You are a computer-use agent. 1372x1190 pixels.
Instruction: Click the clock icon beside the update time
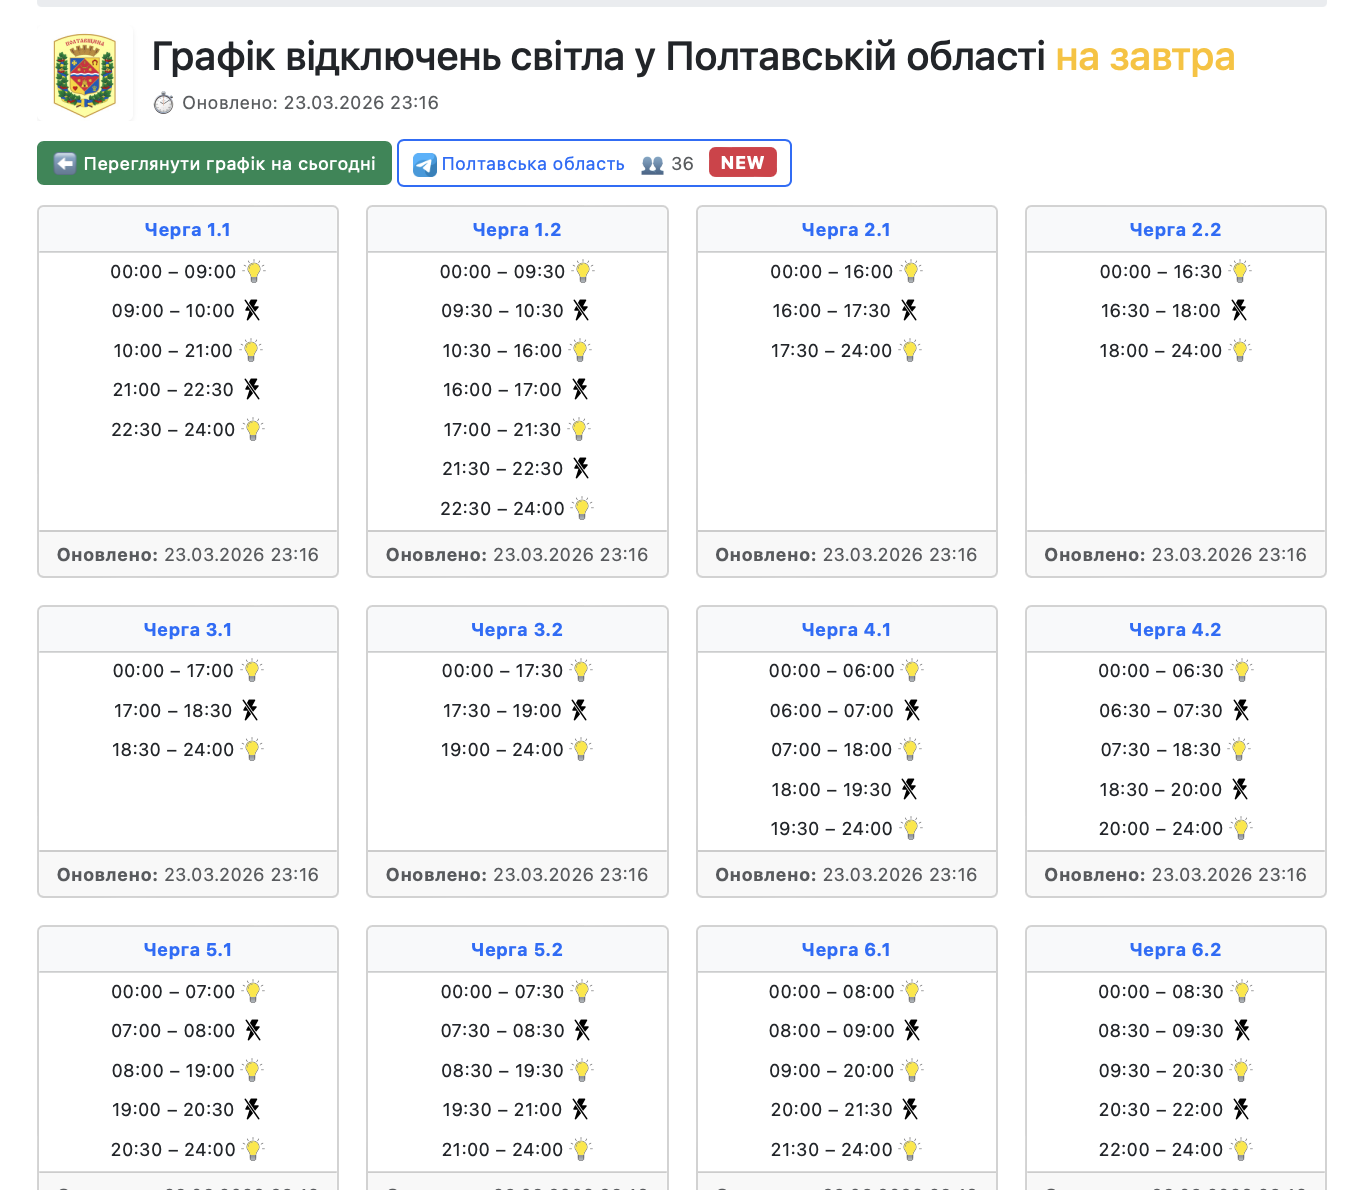(163, 103)
